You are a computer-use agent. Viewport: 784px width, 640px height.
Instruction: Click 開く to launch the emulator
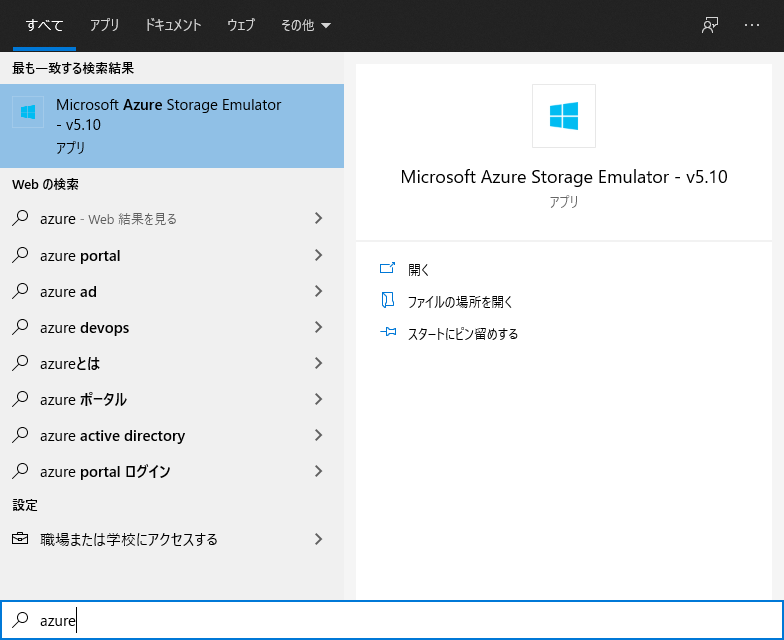[419, 269]
